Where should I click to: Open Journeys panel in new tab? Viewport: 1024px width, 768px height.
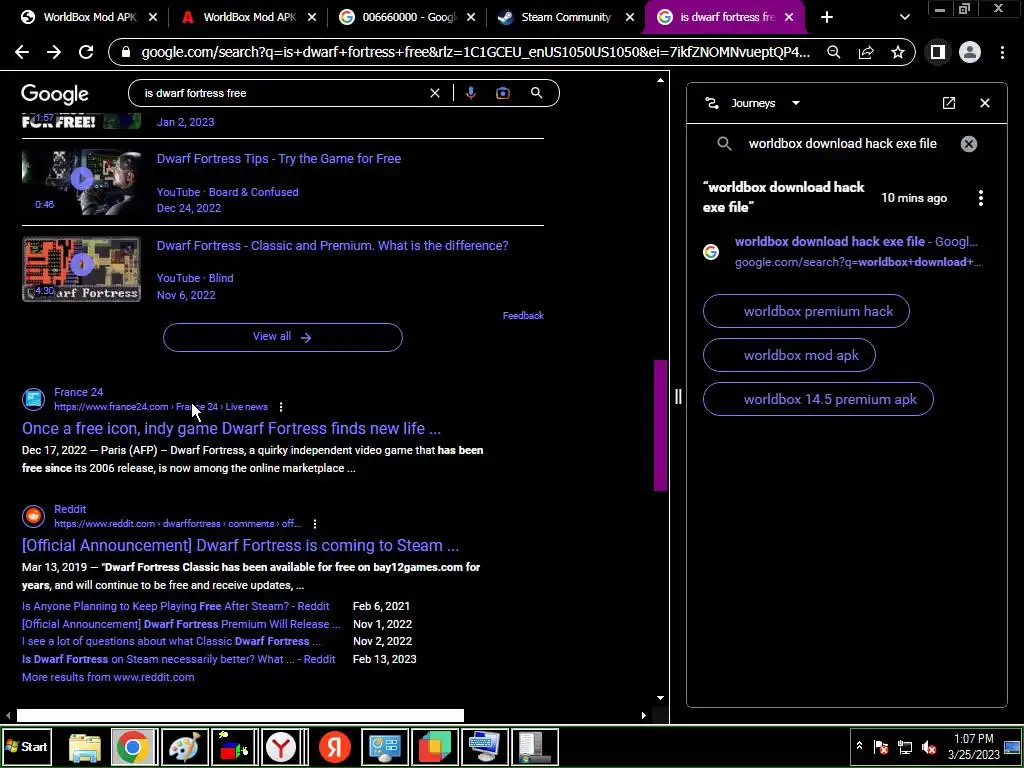pyautogui.click(x=949, y=103)
